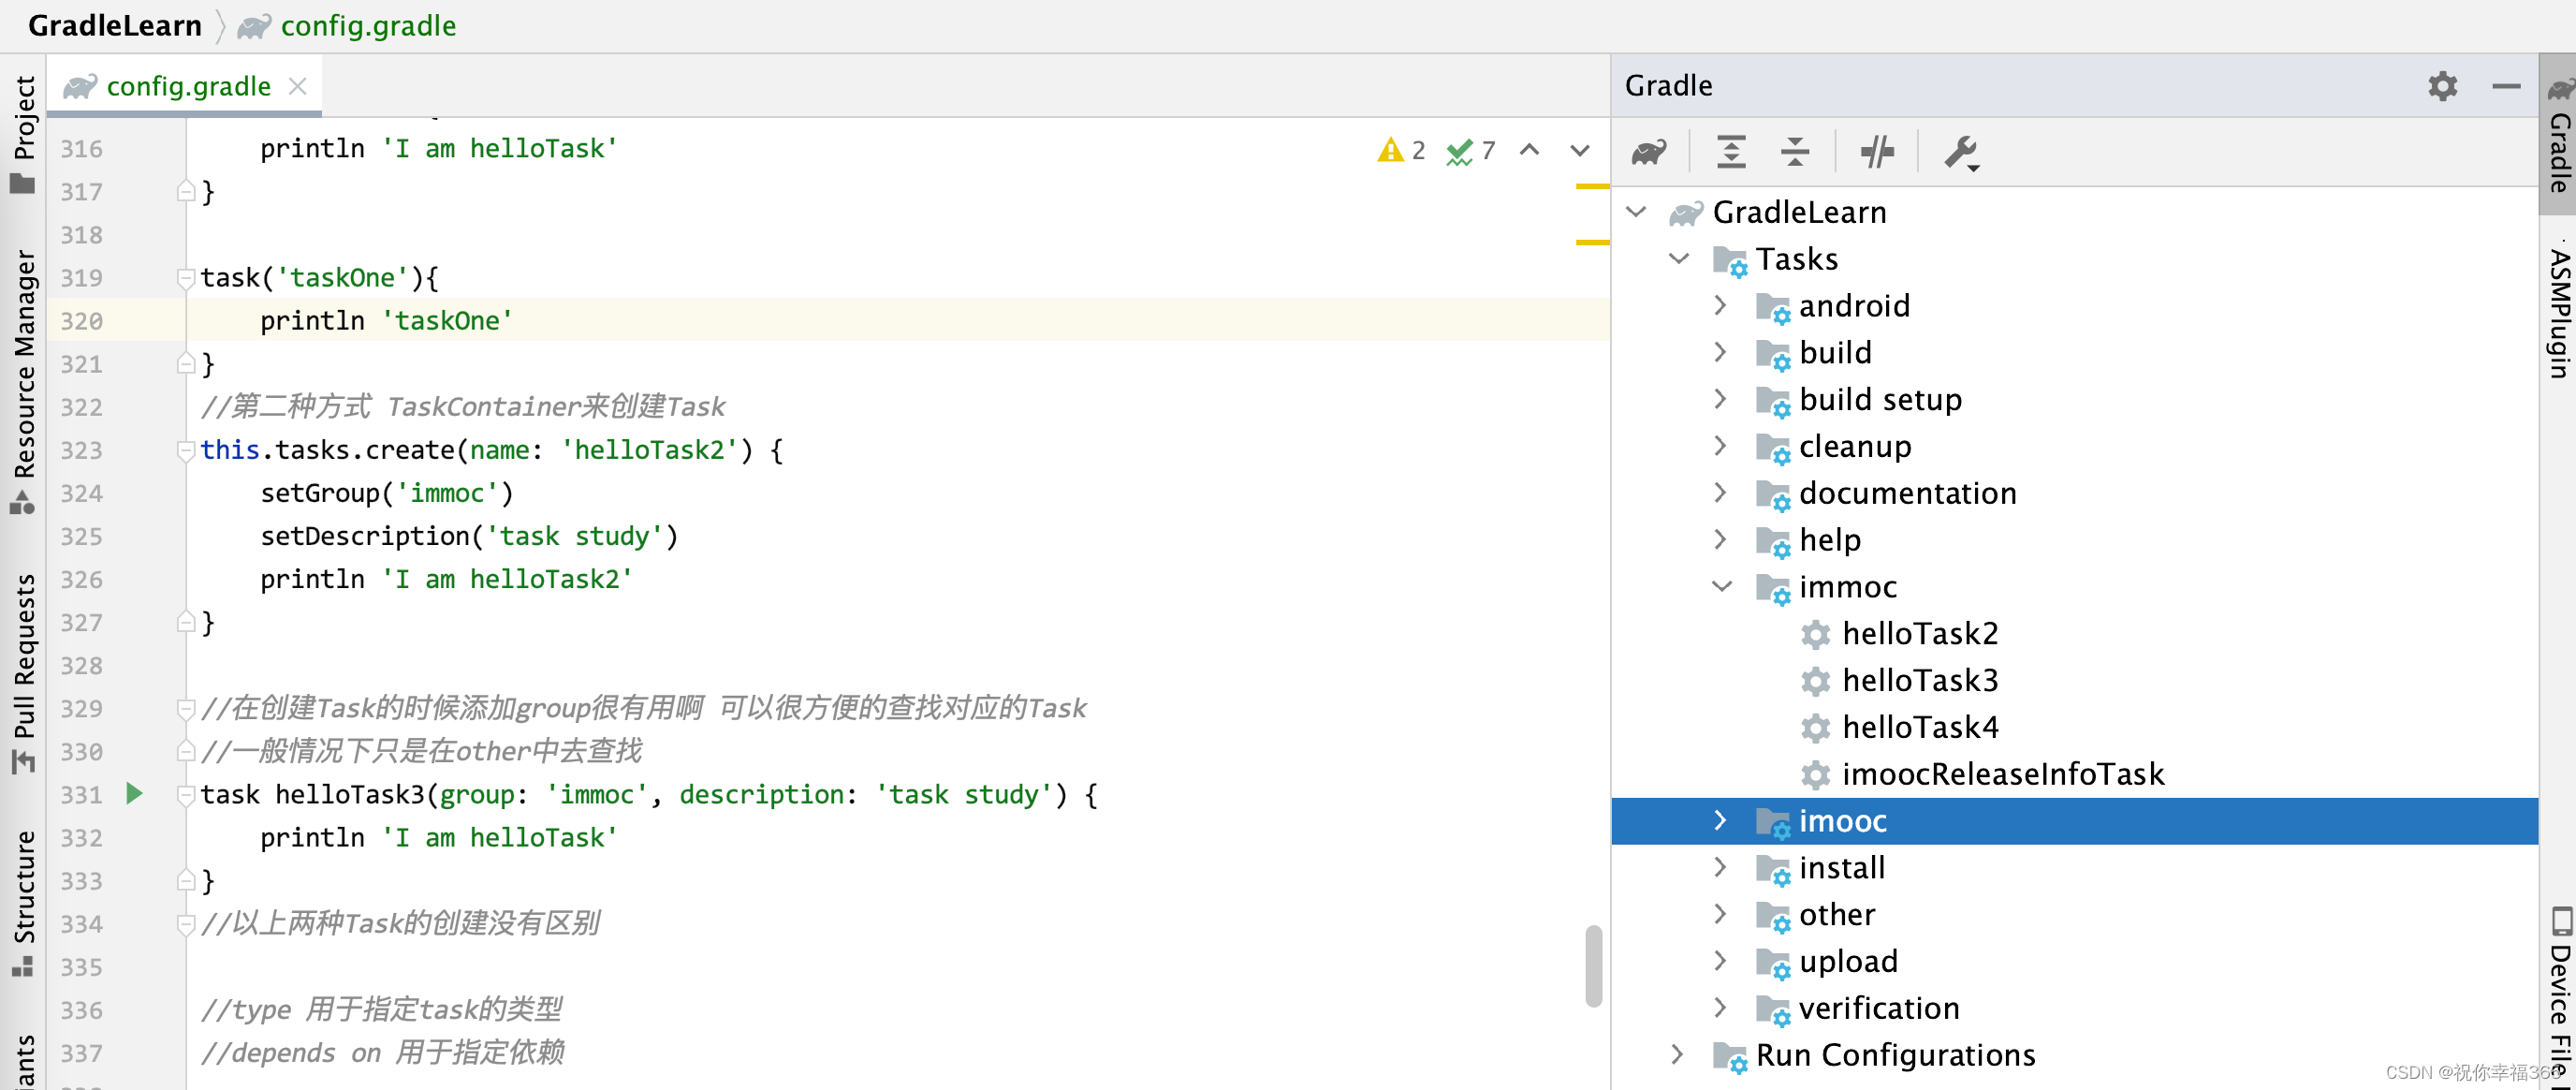Expand the Run Configurations node
Image resolution: width=2576 pixels, height=1090 pixels.
tap(1678, 1054)
